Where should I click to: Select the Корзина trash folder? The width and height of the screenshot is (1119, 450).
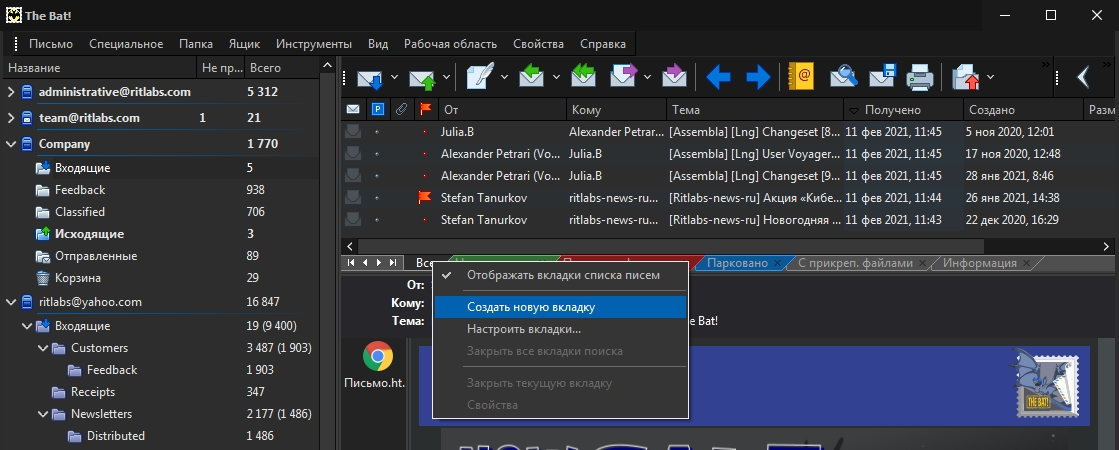(78, 278)
